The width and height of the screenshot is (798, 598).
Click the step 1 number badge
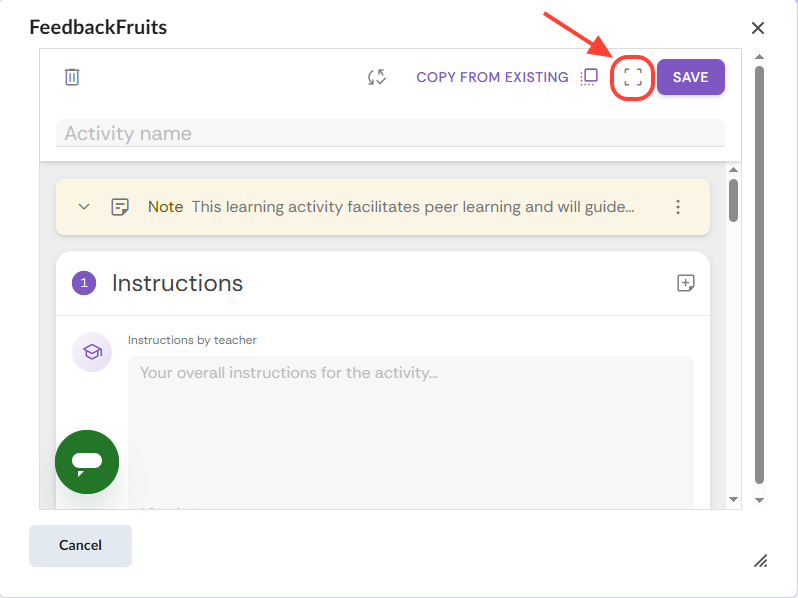[x=84, y=283]
